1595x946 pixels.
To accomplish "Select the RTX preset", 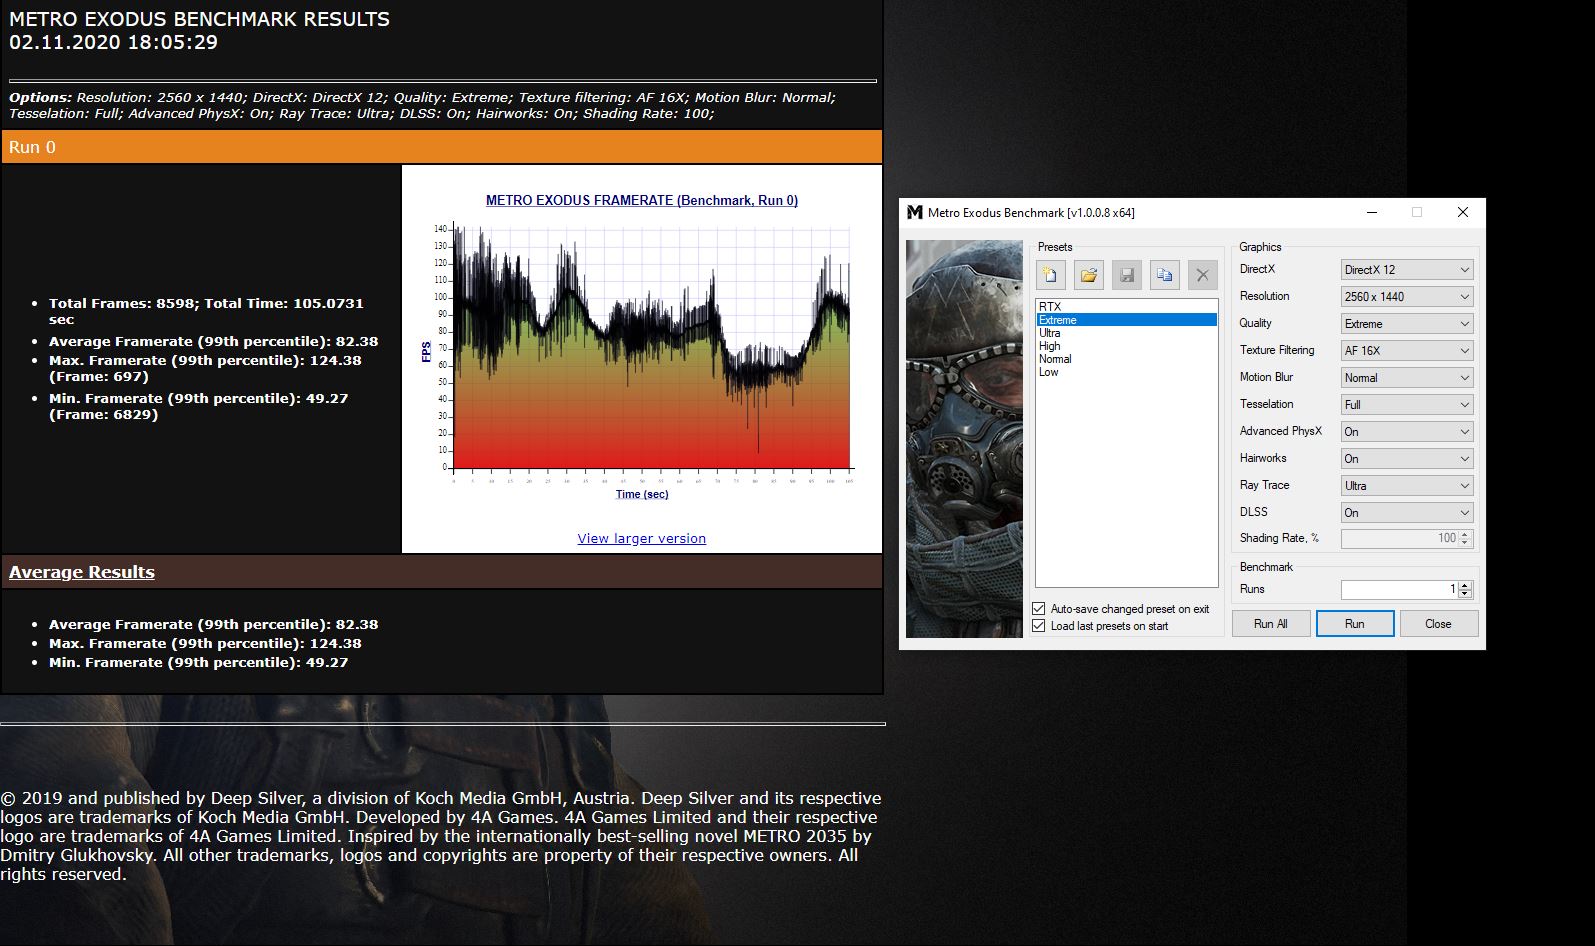I will tap(1050, 307).
